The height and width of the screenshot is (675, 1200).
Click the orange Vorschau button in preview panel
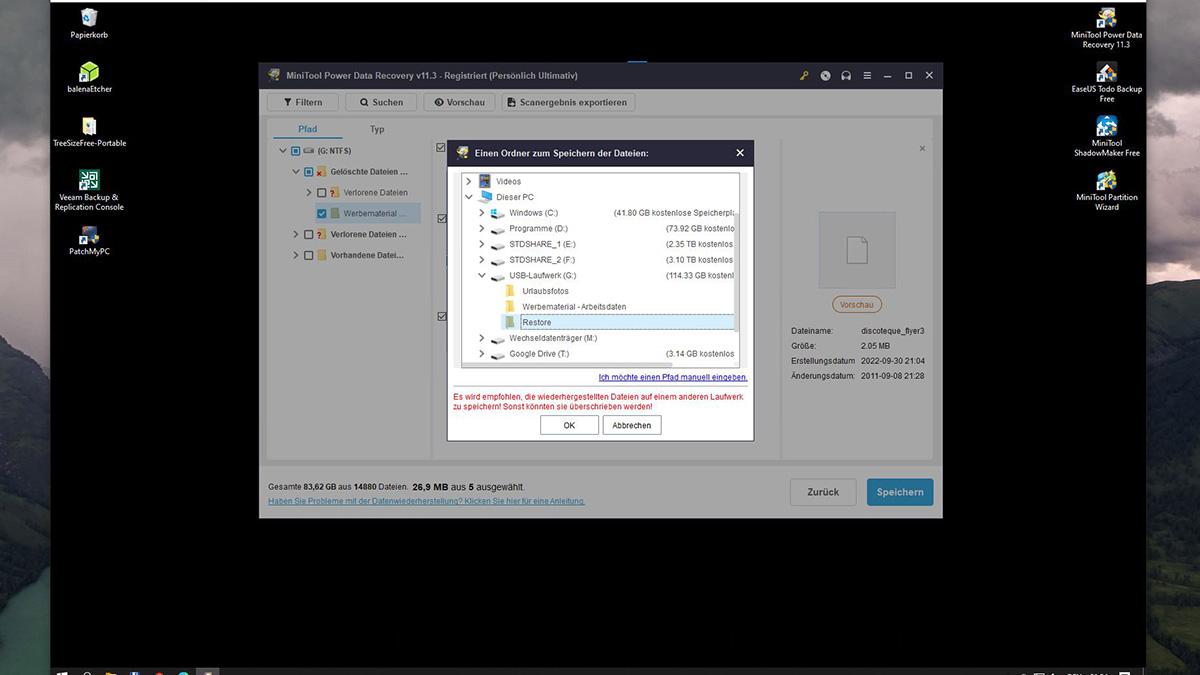857,304
